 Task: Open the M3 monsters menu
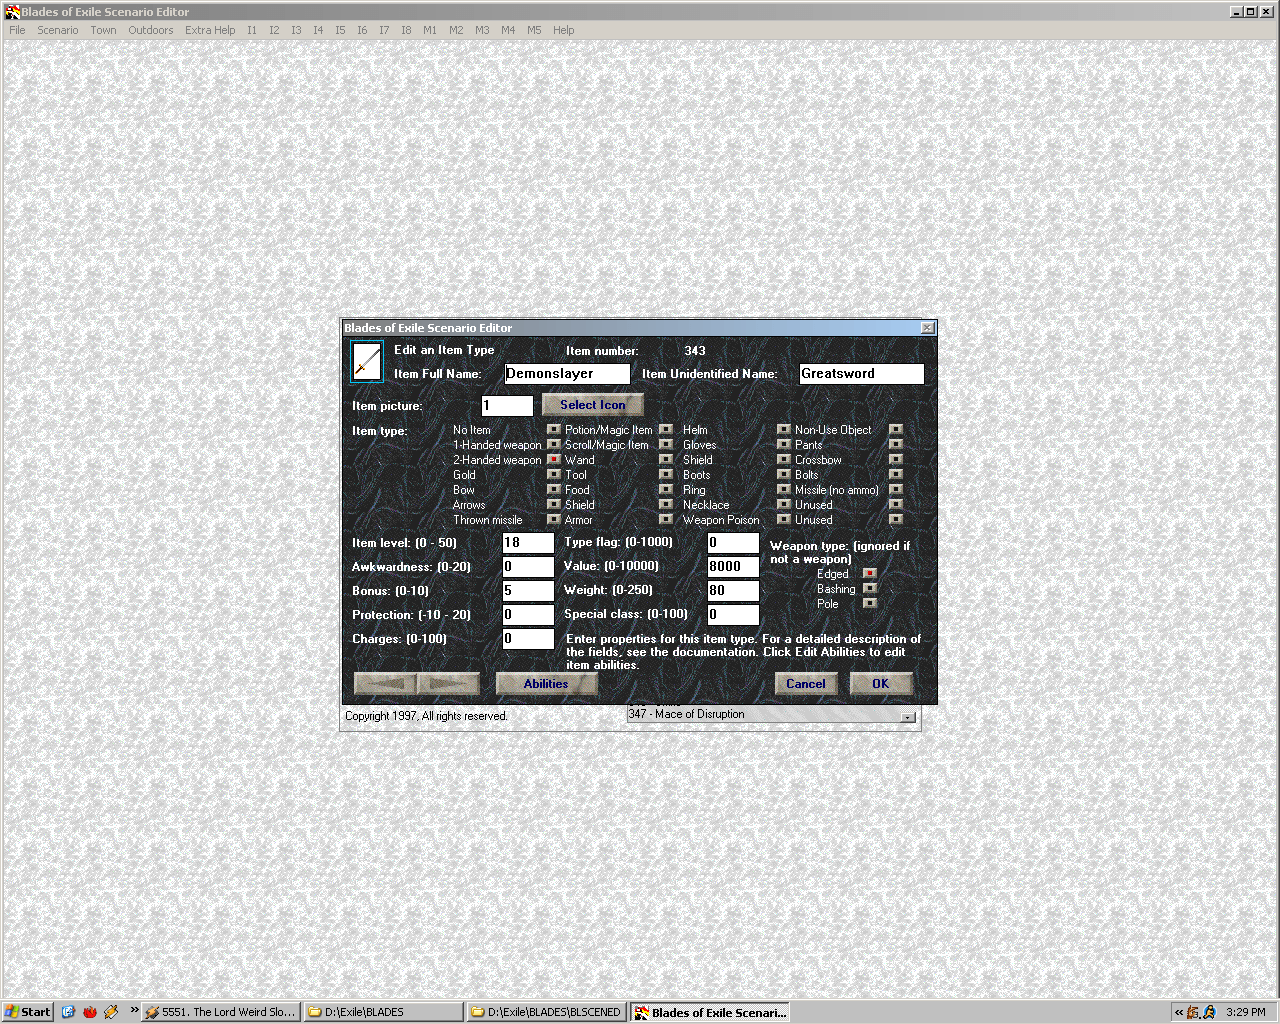pos(482,30)
